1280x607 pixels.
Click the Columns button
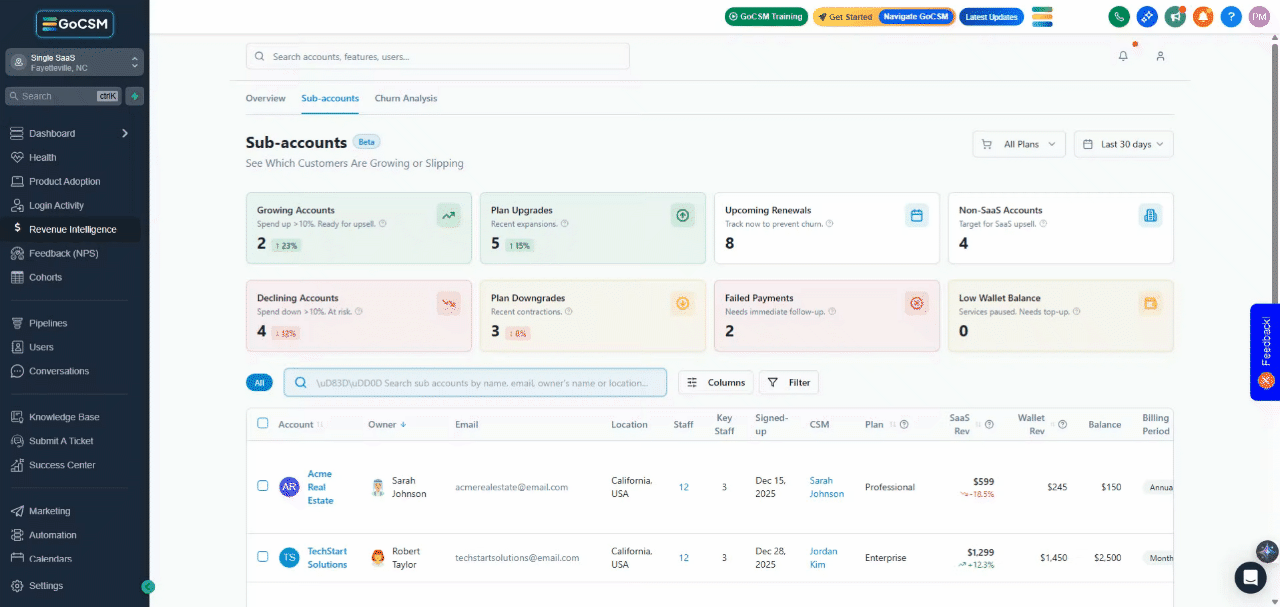pyautogui.click(x=716, y=382)
